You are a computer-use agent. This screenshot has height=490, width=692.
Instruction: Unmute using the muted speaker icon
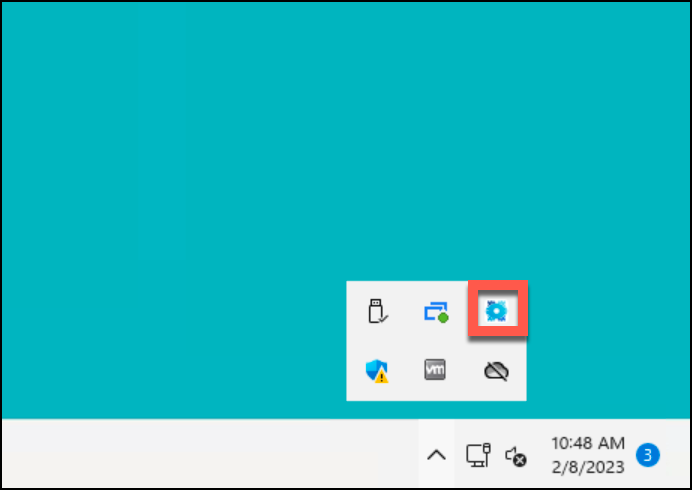(x=515, y=456)
